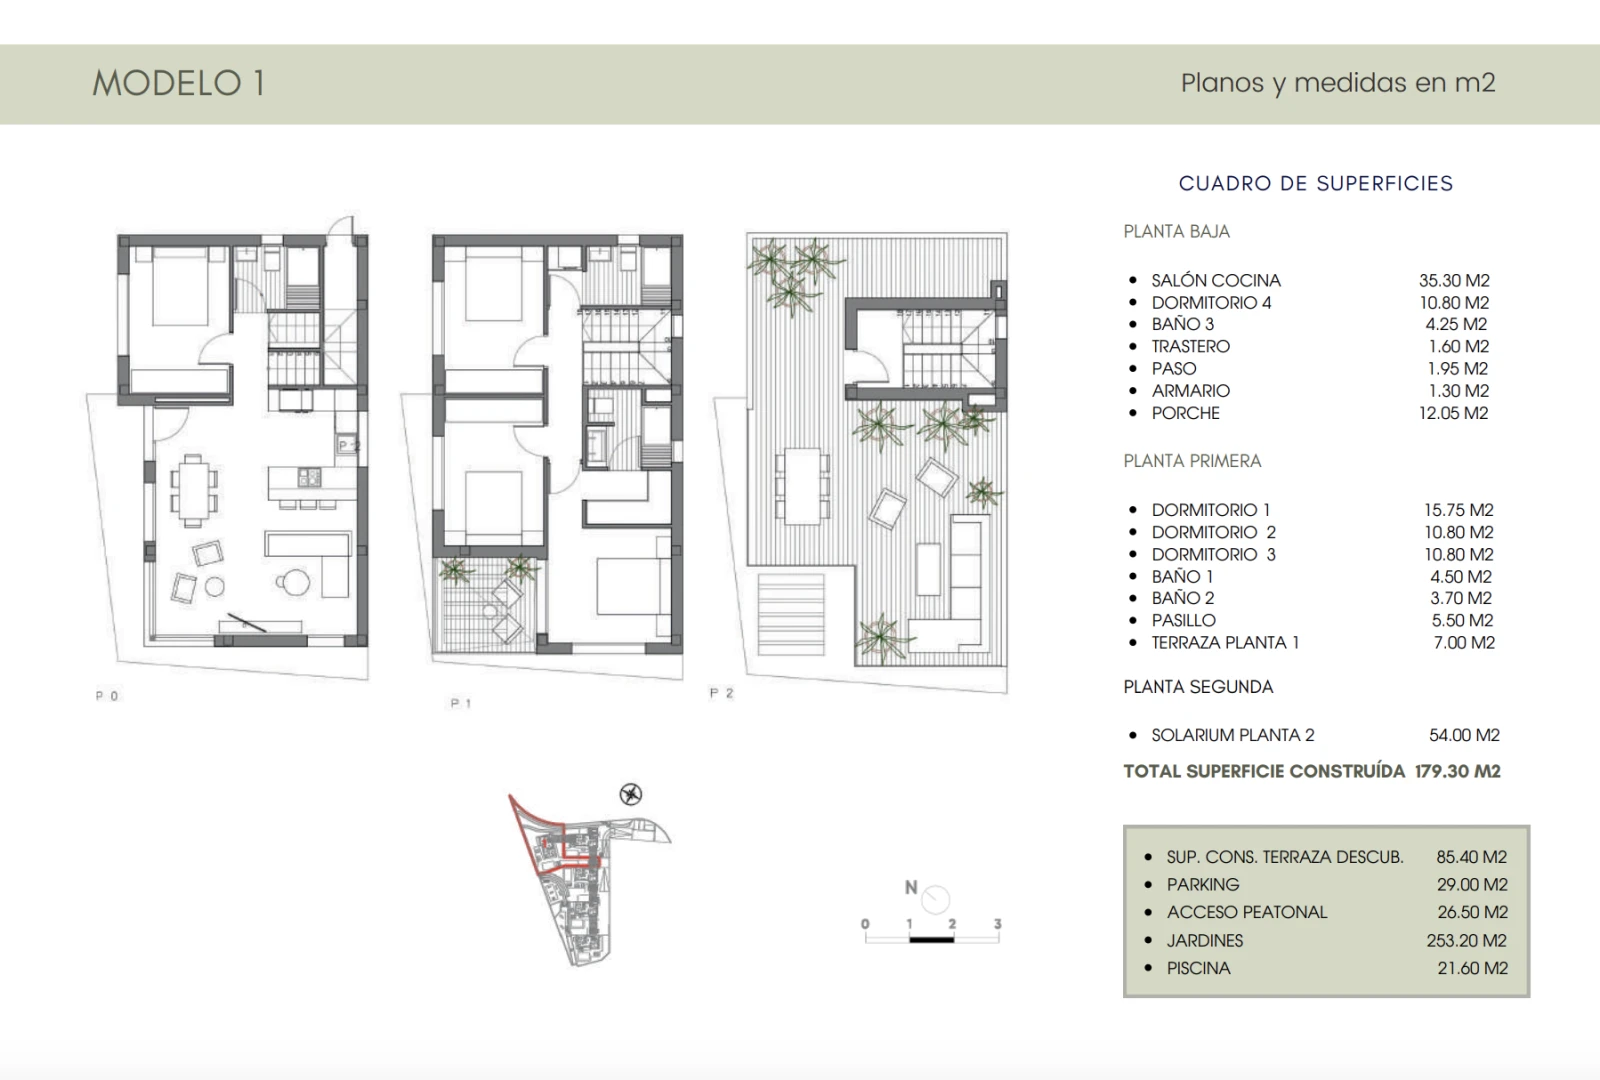Image resolution: width=1600 pixels, height=1080 pixels.
Task: Click the round coffee table in the P0 living room
Action: 294,581
